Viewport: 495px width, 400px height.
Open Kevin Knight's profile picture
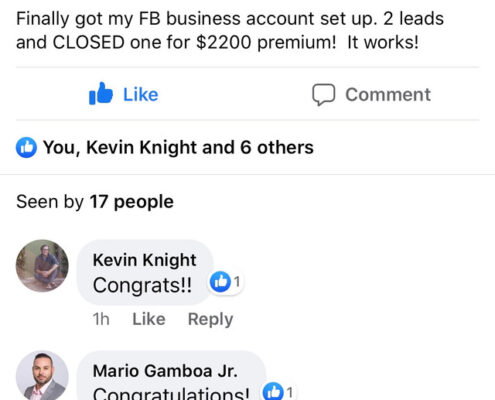42,266
